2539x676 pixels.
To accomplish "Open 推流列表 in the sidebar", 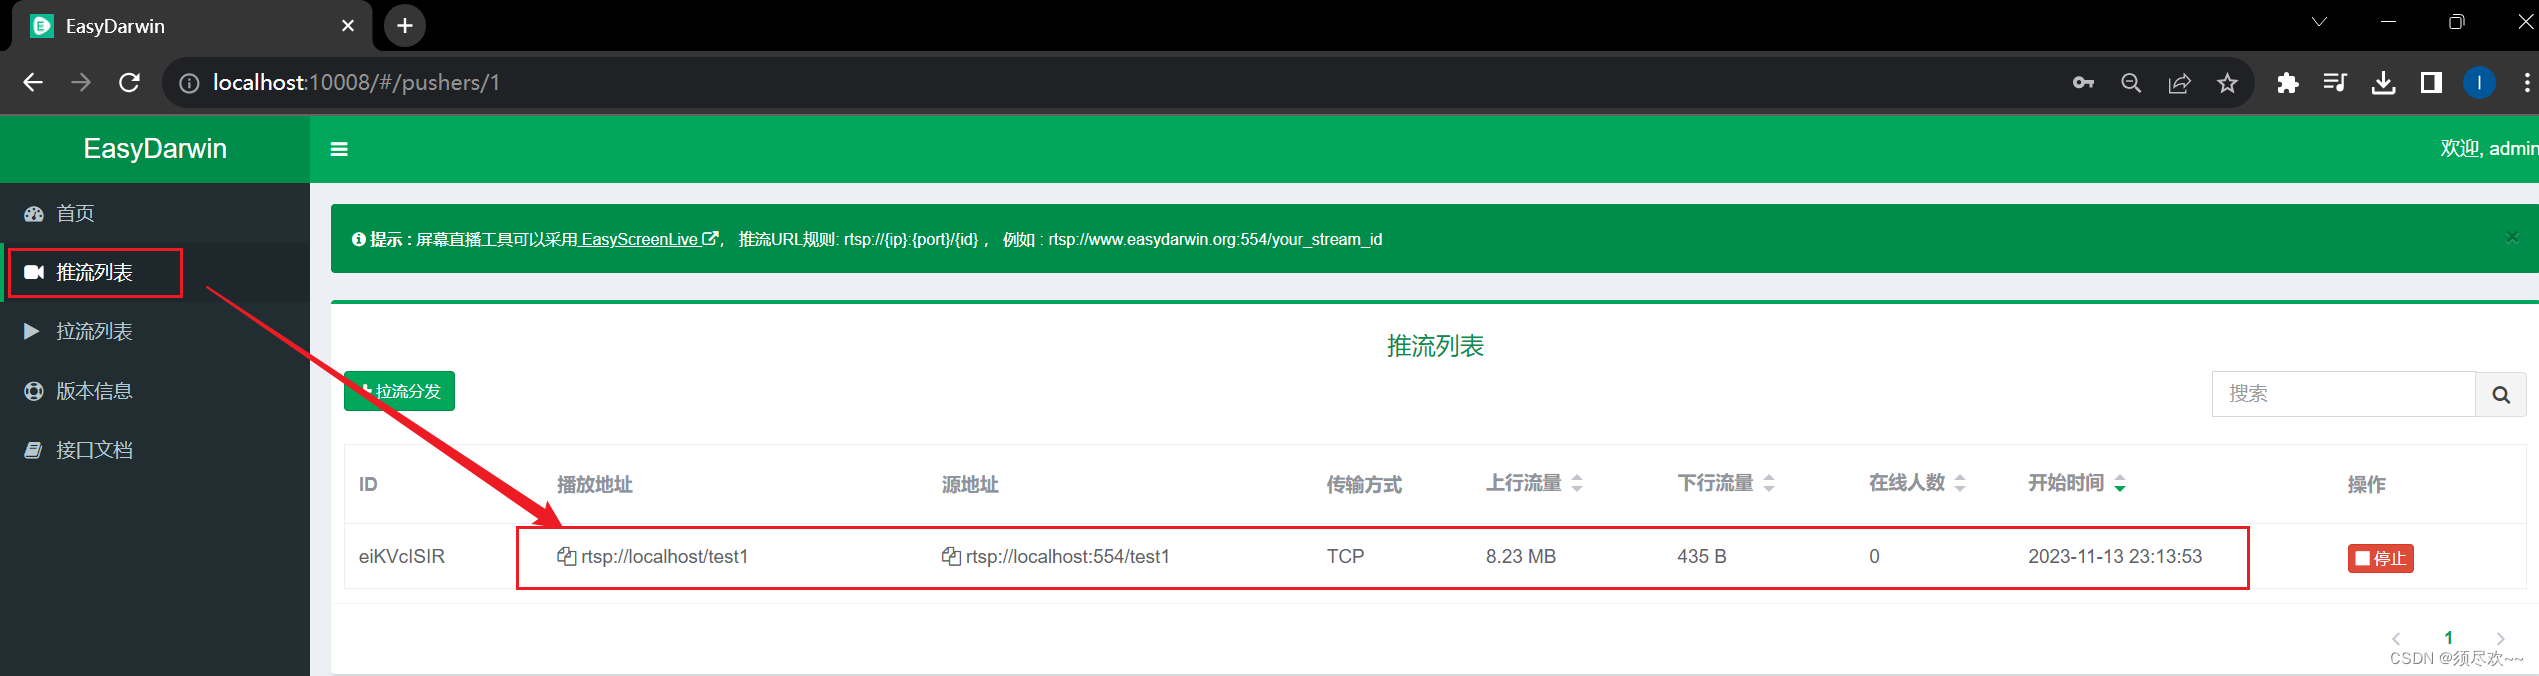I will click(x=155, y=272).
